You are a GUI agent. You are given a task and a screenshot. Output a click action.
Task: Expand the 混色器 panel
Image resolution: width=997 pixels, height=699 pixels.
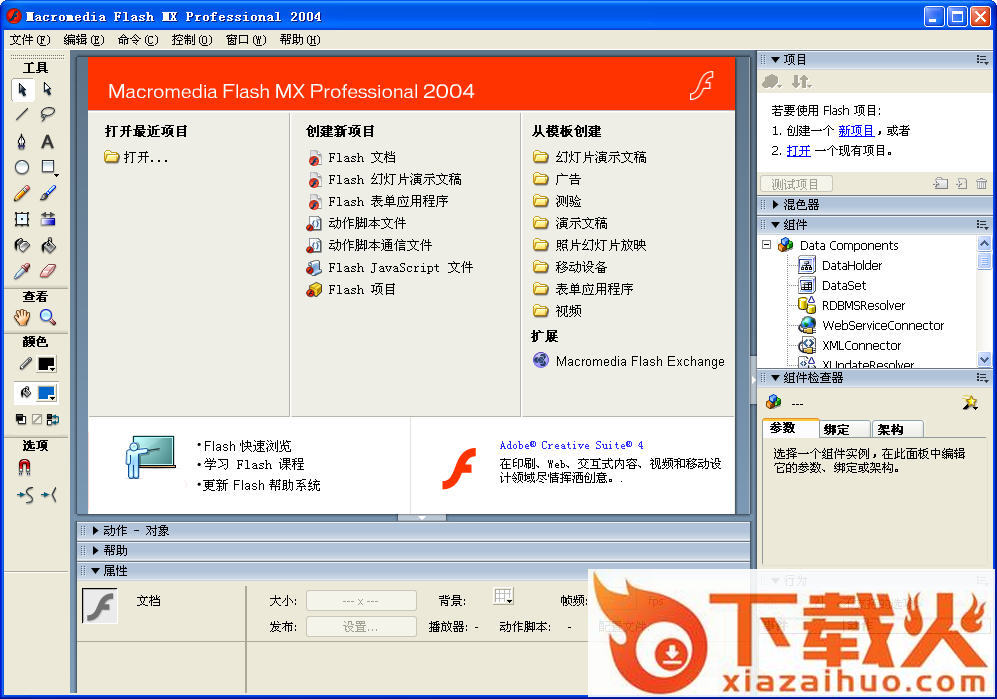click(x=775, y=205)
